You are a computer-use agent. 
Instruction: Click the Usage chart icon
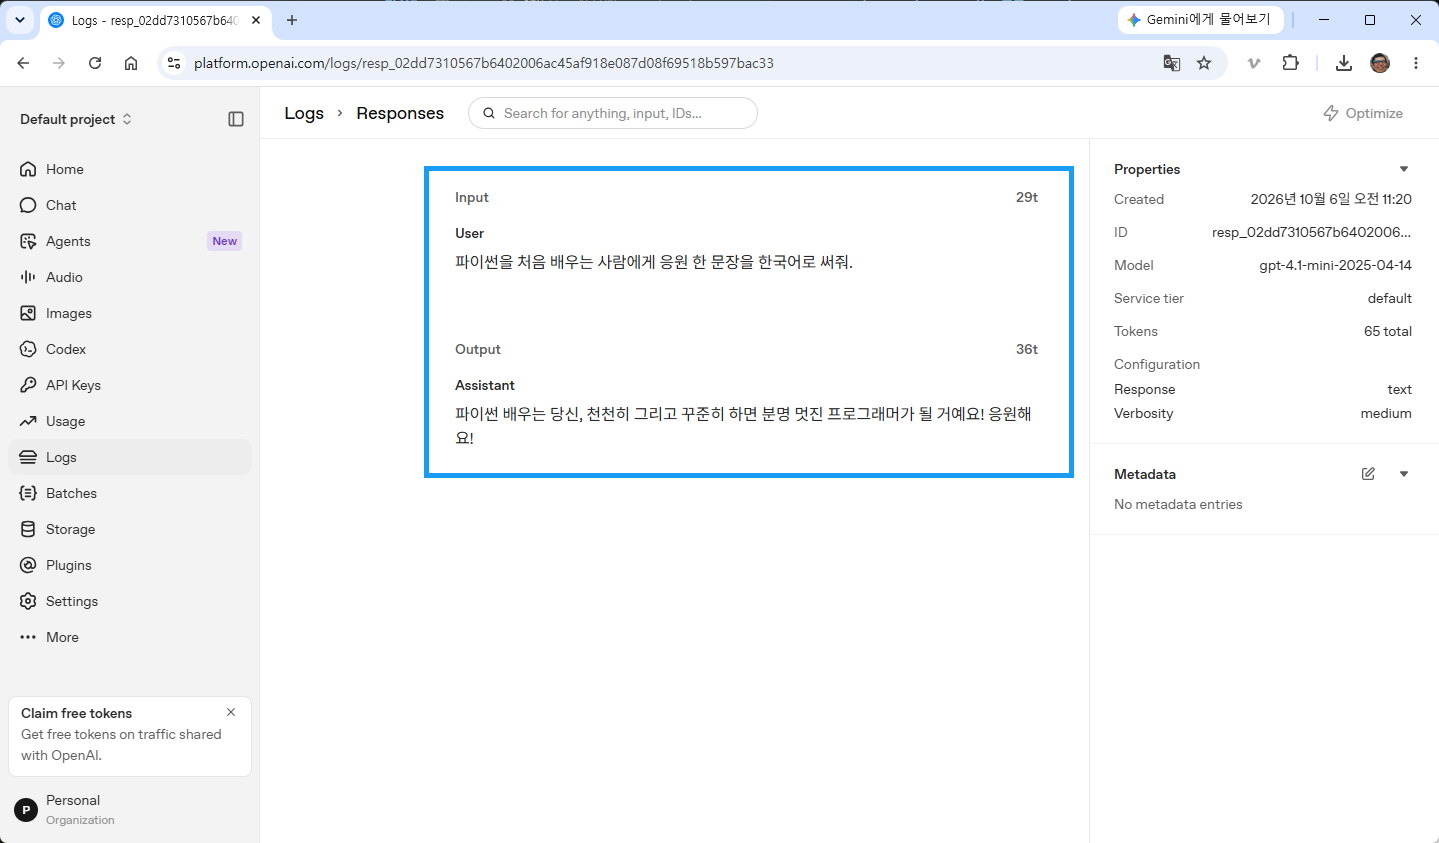pos(28,421)
